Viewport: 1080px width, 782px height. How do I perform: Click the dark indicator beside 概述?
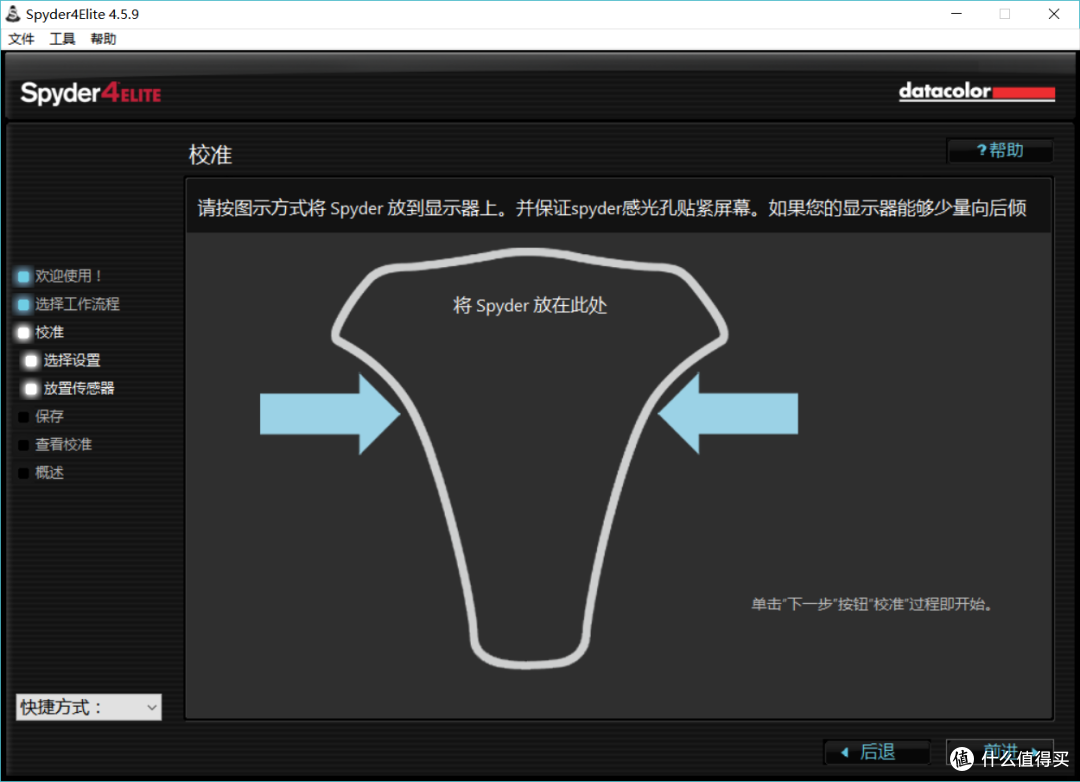23,473
